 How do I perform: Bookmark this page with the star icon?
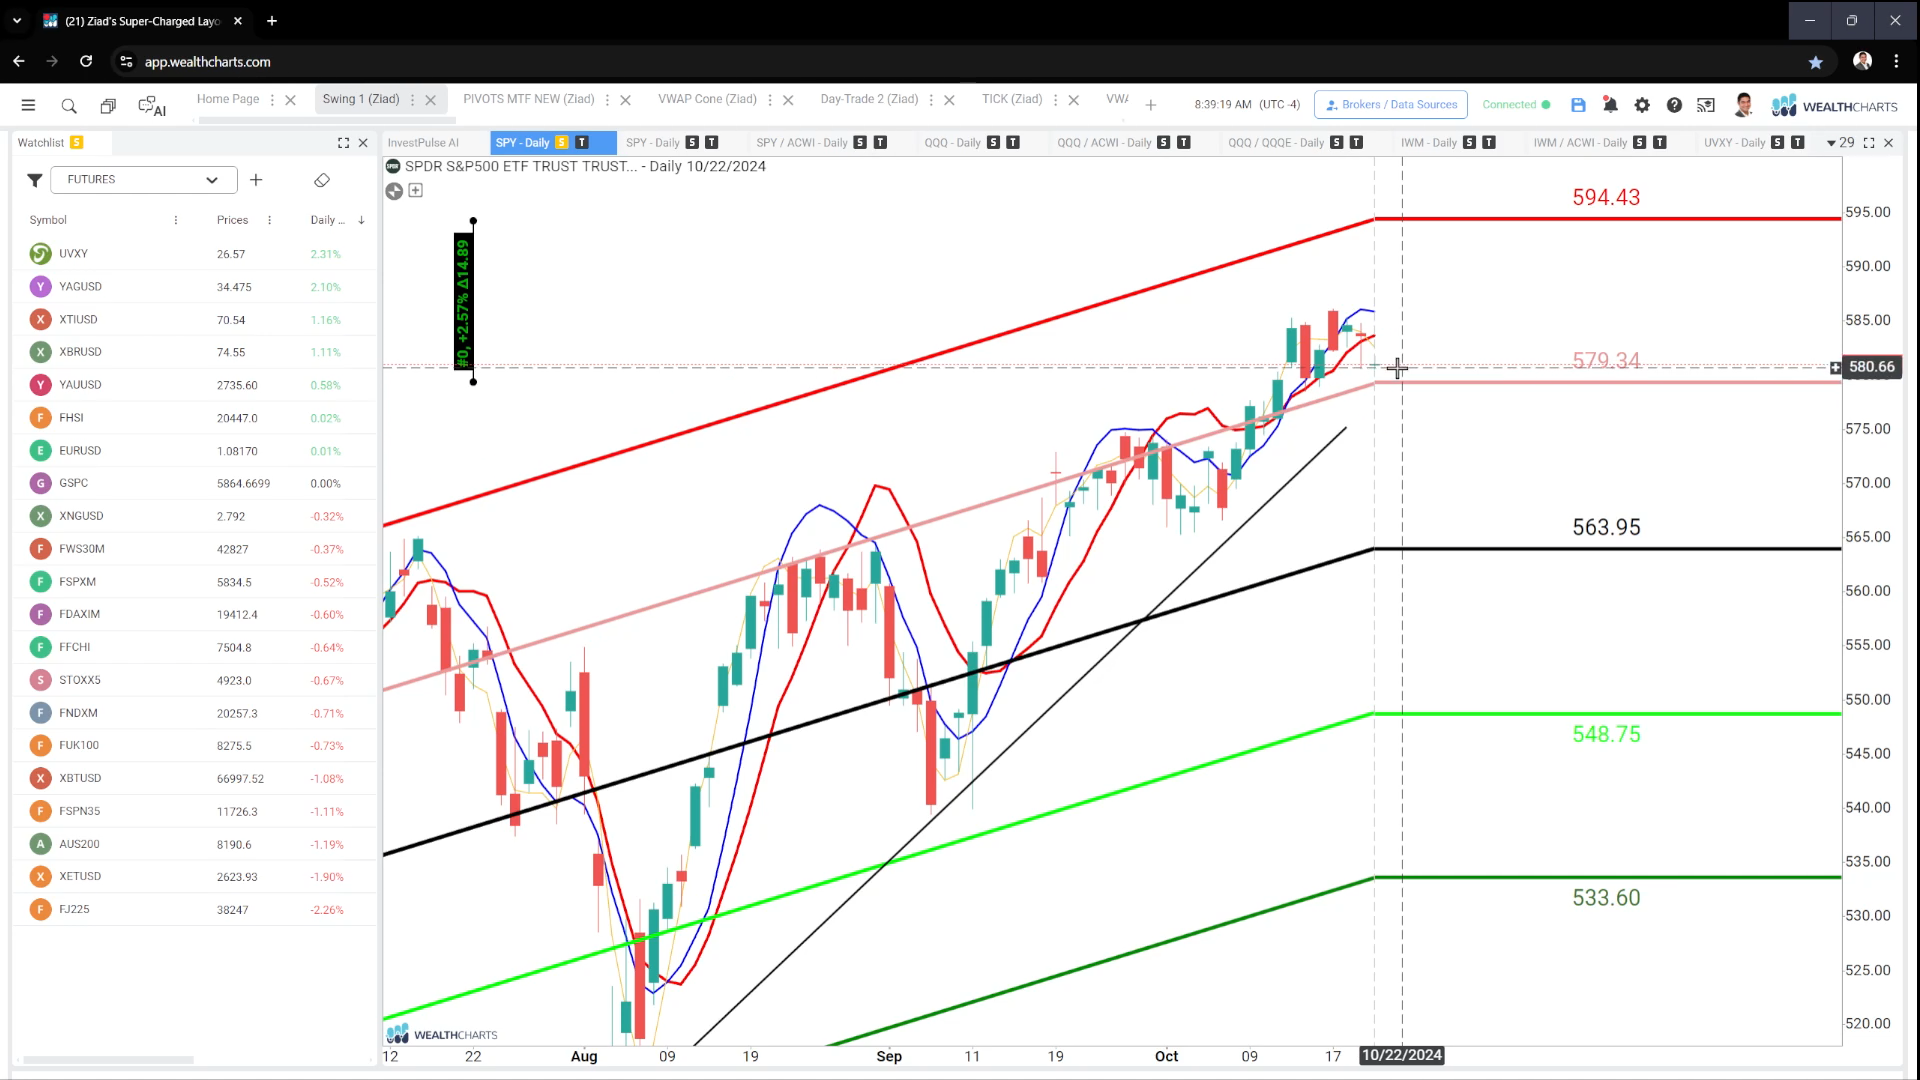coord(1816,62)
